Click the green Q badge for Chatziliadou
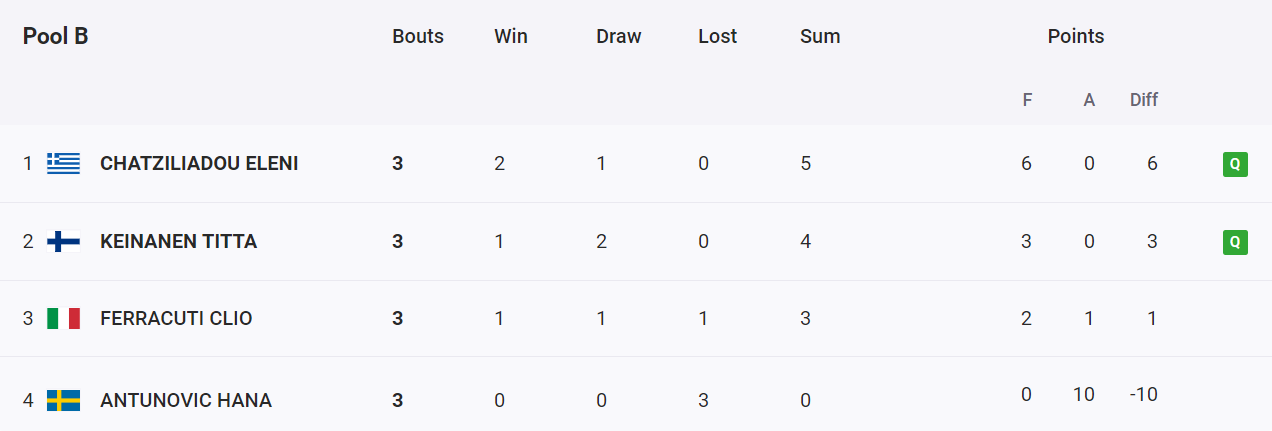 coord(1235,164)
